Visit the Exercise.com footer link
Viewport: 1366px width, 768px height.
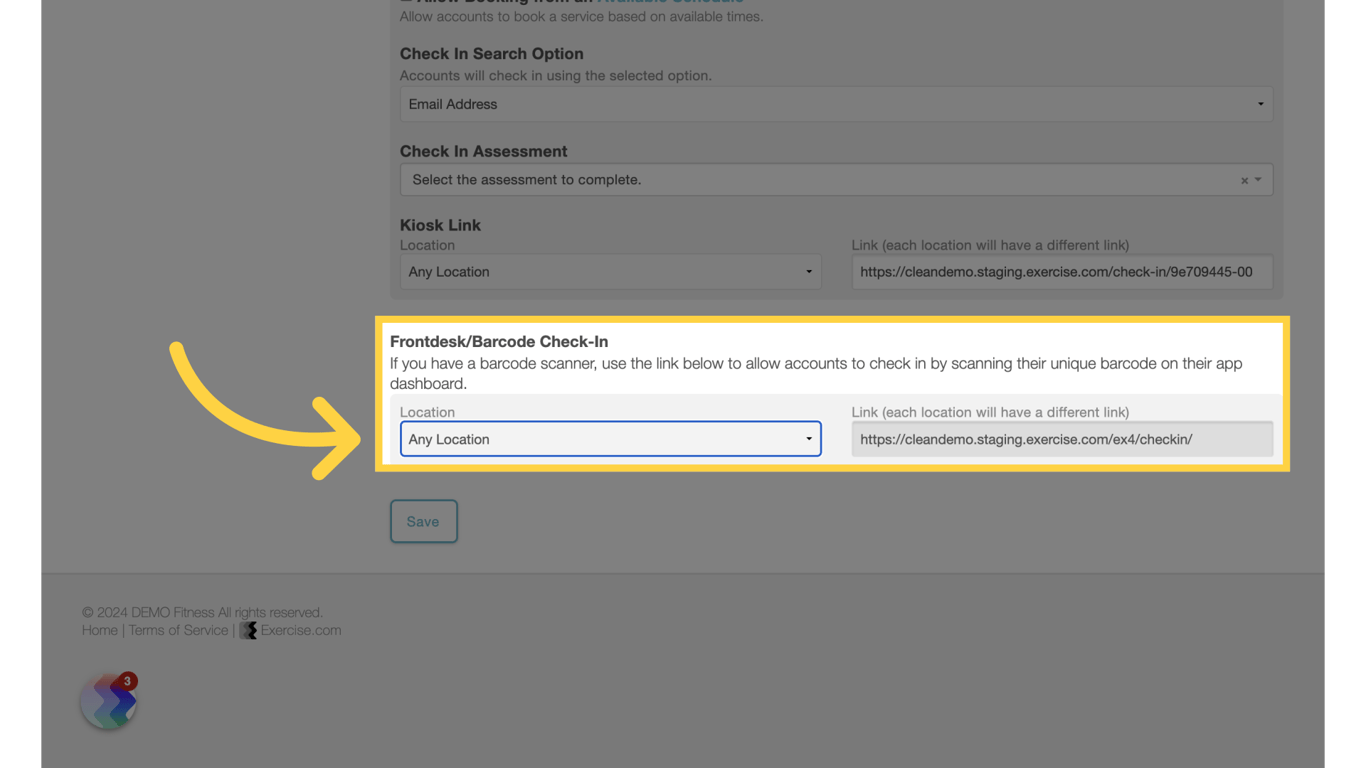point(301,630)
